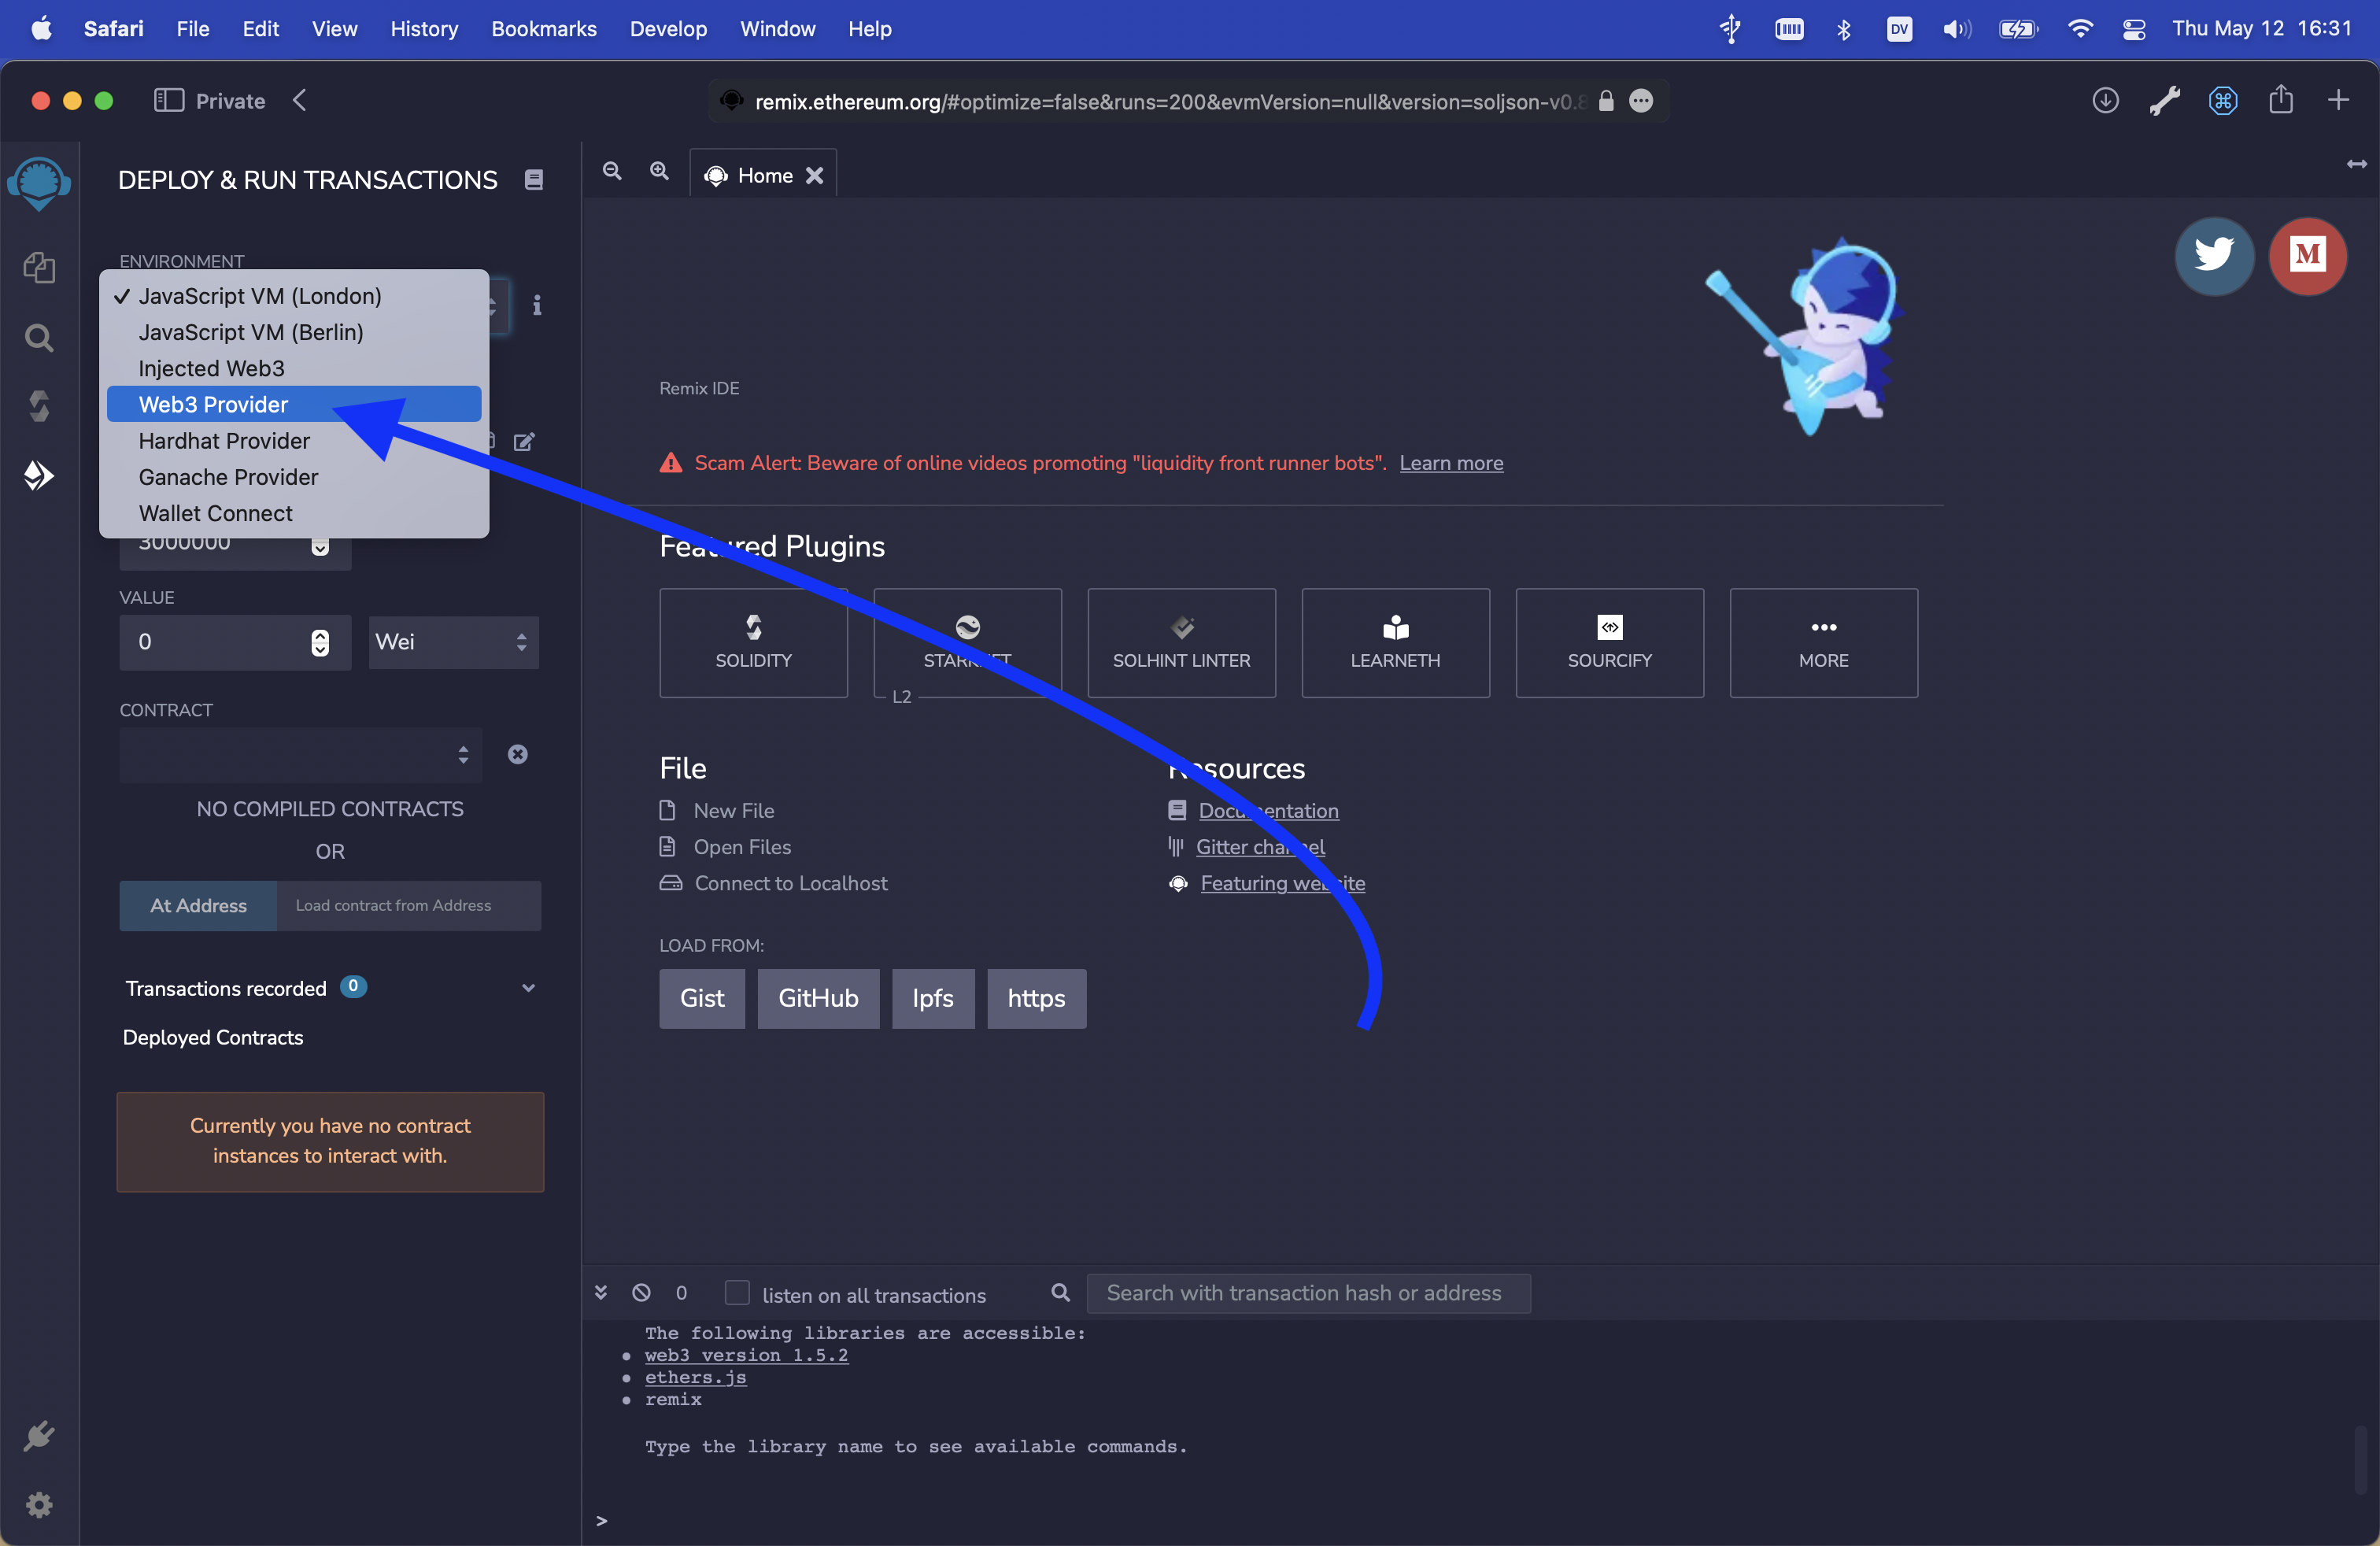Click the transaction hash search field

pyautogui.click(x=1307, y=1293)
